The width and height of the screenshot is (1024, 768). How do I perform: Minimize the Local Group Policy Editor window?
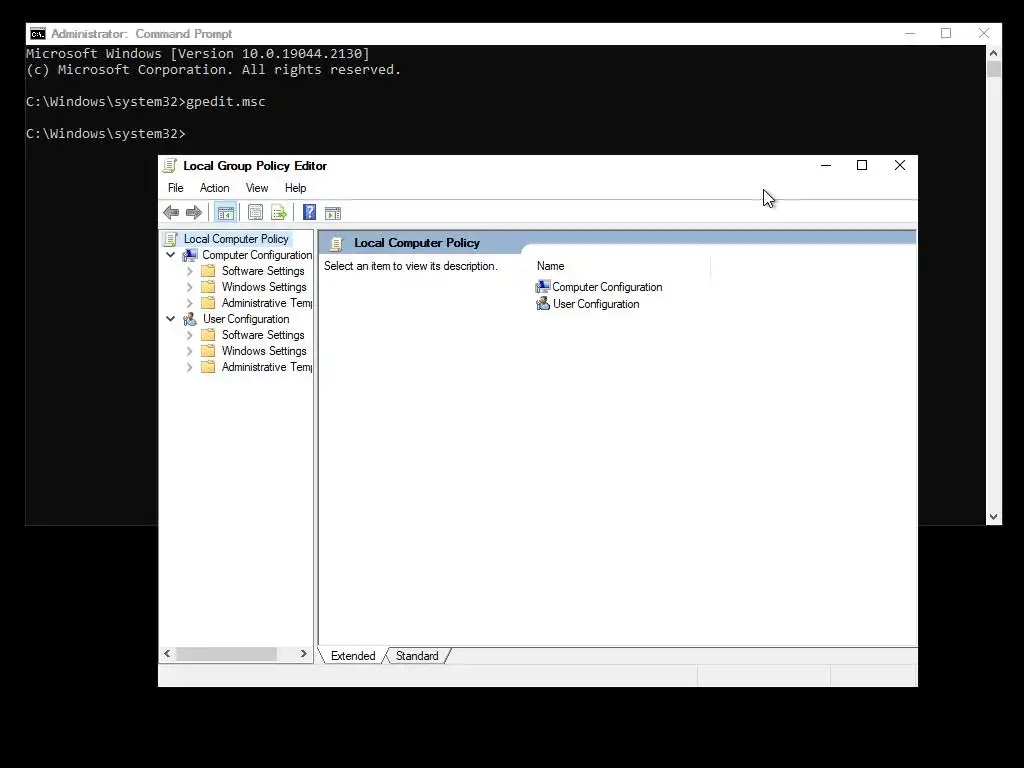[826, 166]
